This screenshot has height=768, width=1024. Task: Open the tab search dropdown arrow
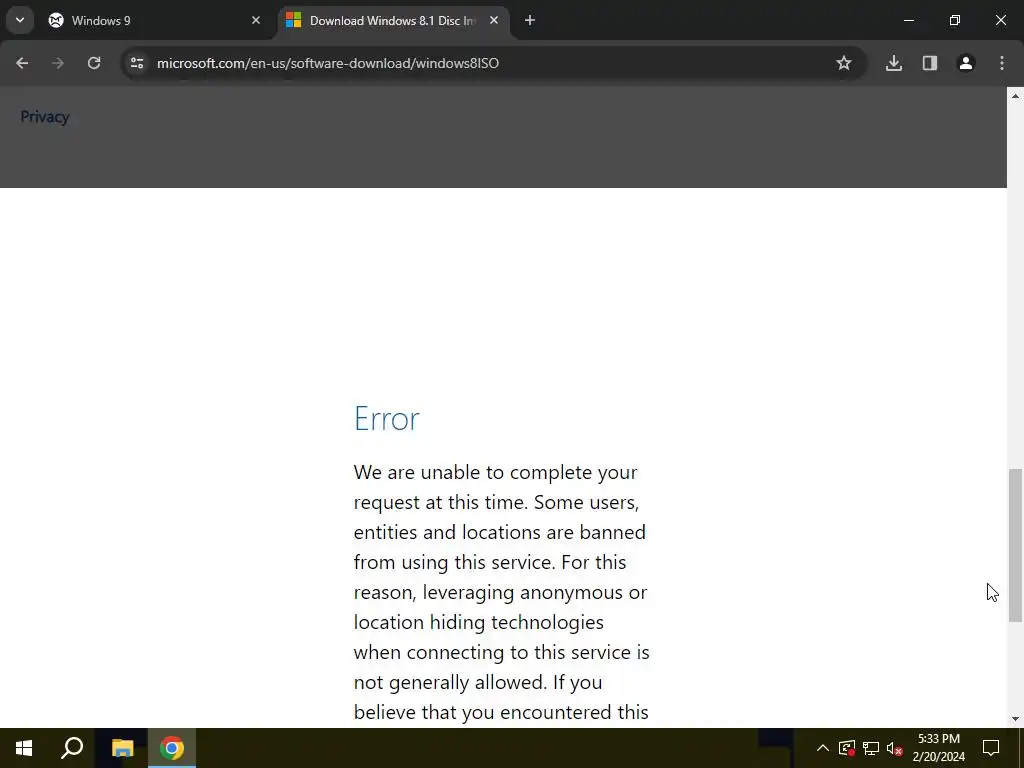(20, 20)
